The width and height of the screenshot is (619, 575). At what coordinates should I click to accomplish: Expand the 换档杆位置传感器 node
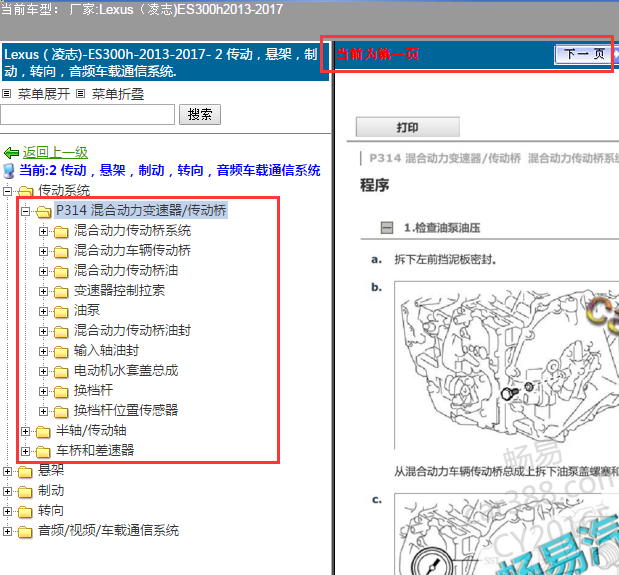click(43, 412)
